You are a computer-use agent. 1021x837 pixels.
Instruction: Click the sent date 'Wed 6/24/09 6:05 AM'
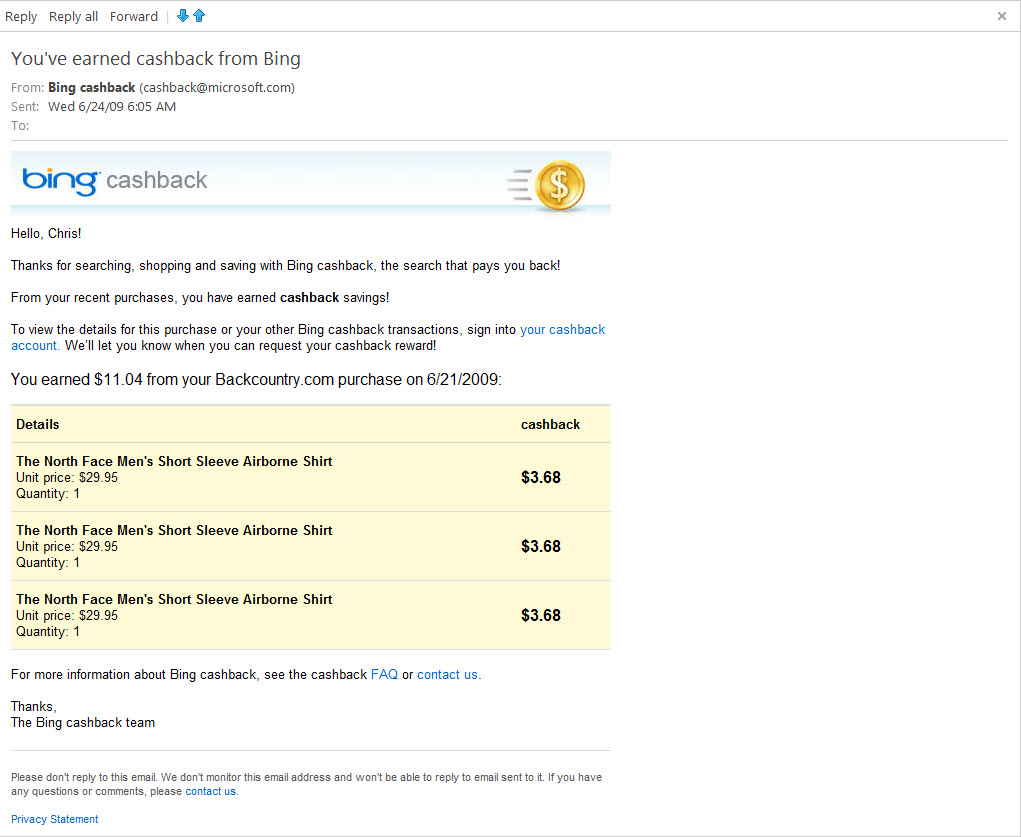112,107
